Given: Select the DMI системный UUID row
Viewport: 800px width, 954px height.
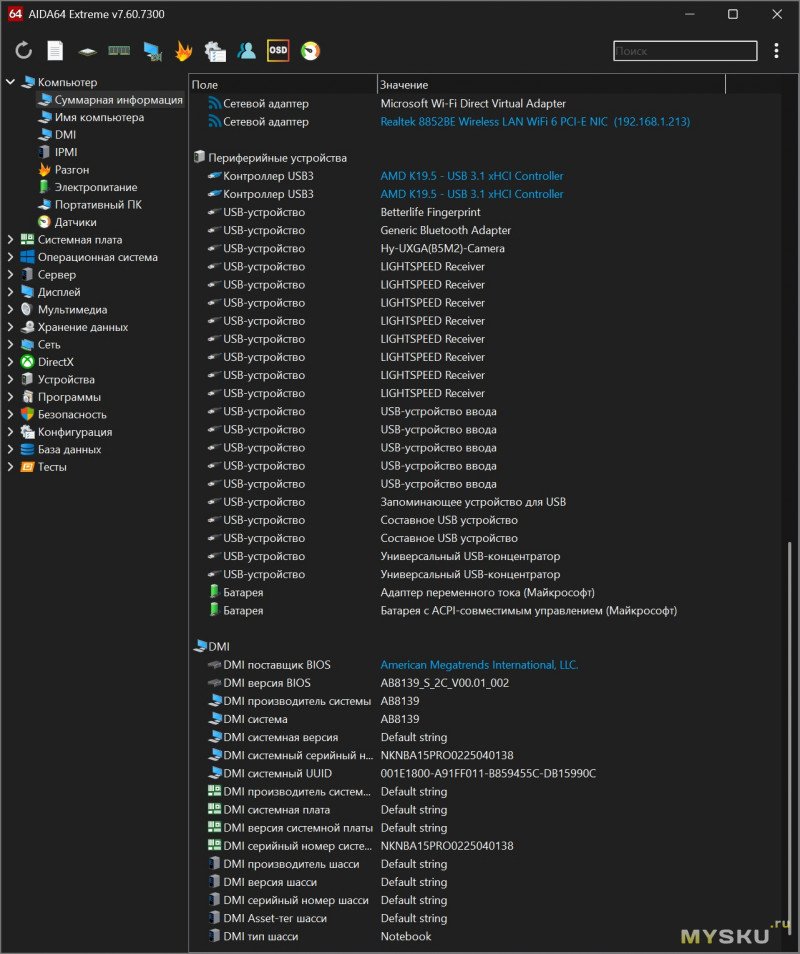Looking at the screenshot, I should (485, 773).
